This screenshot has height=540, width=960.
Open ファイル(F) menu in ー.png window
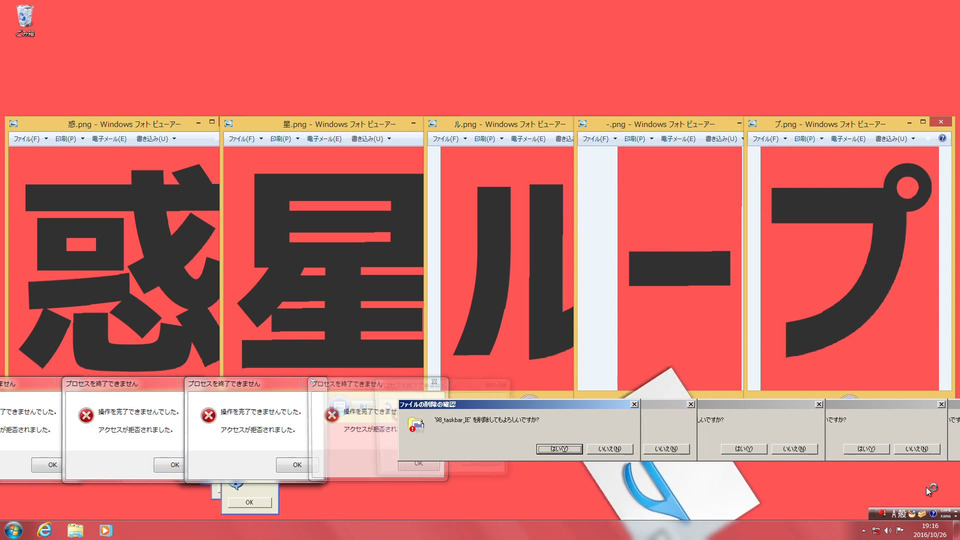599,139
